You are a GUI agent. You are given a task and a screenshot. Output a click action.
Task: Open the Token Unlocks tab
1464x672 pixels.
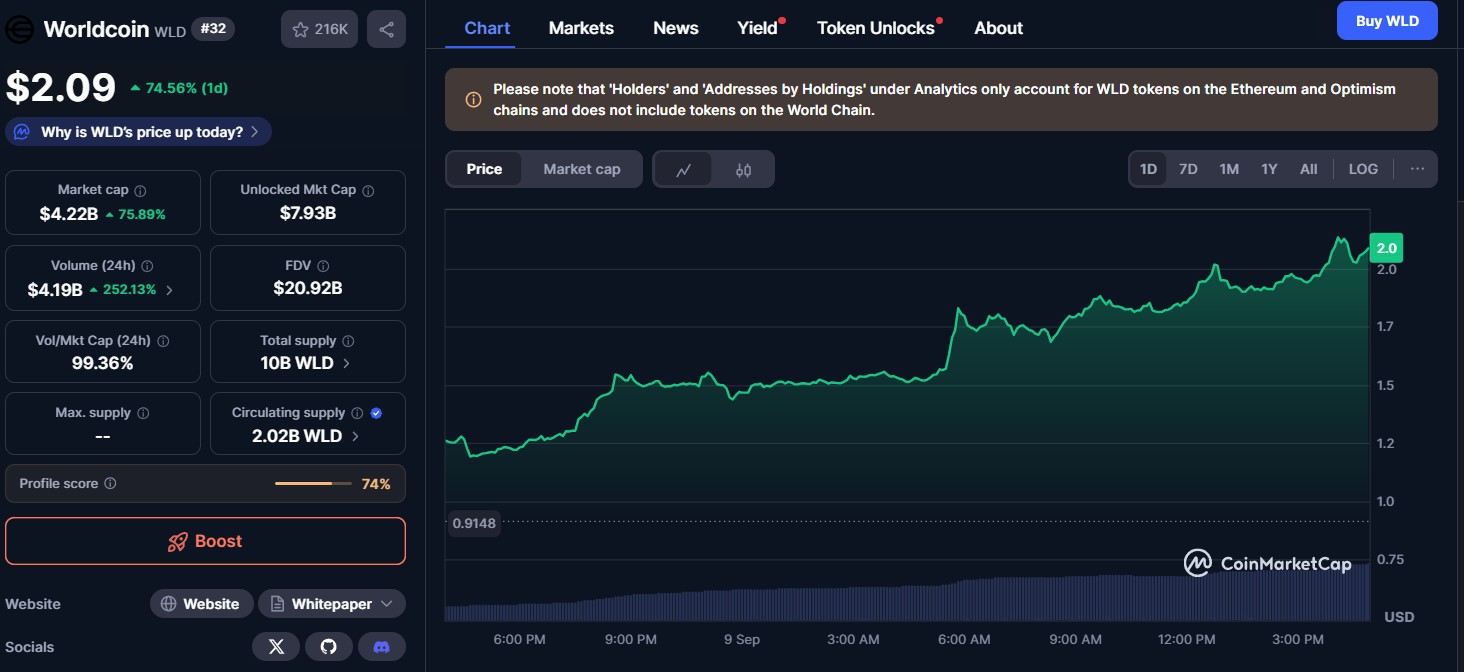[876, 28]
